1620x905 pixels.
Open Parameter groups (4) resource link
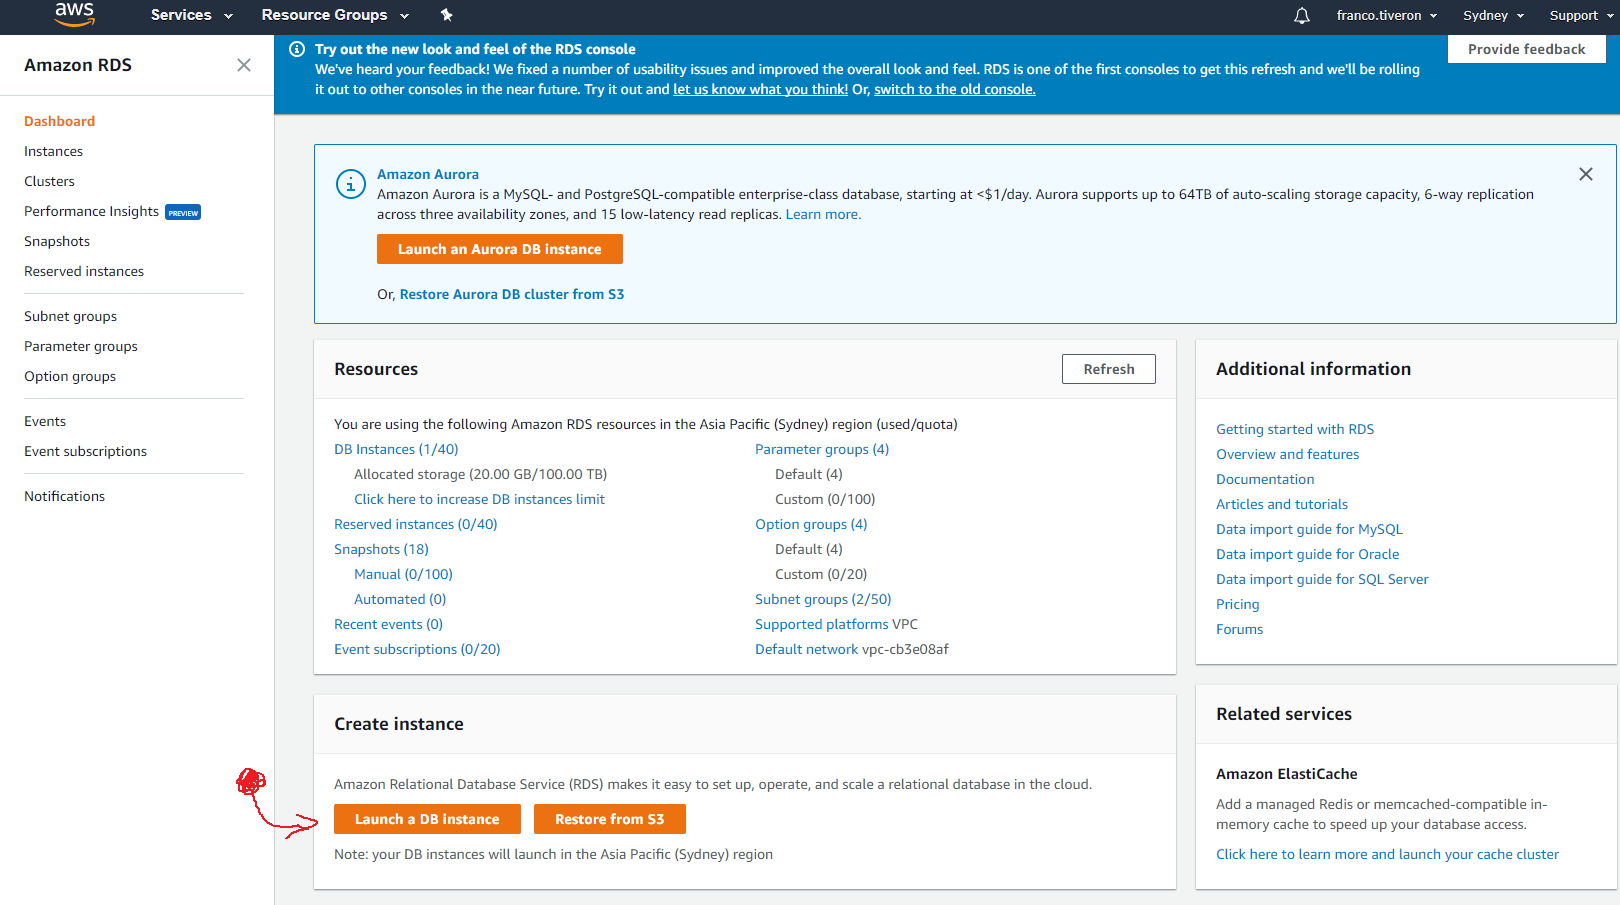(x=822, y=449)
